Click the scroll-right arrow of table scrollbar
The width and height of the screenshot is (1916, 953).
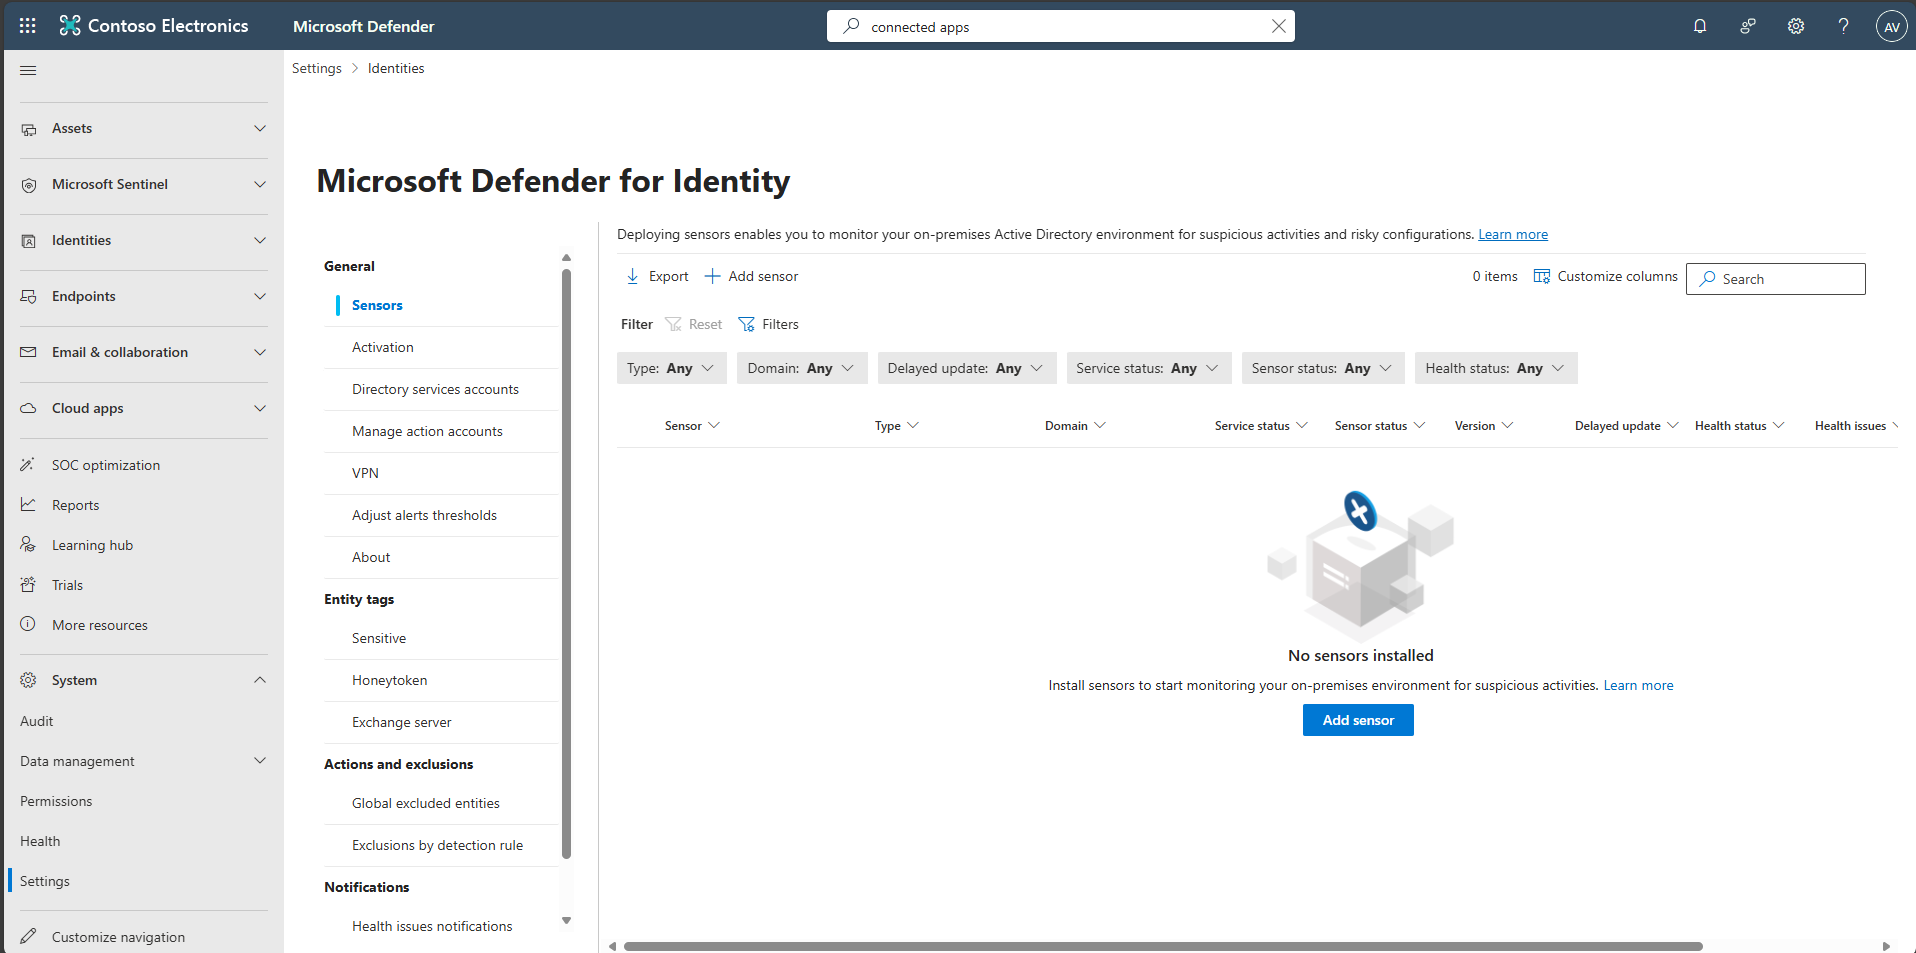1886,946
